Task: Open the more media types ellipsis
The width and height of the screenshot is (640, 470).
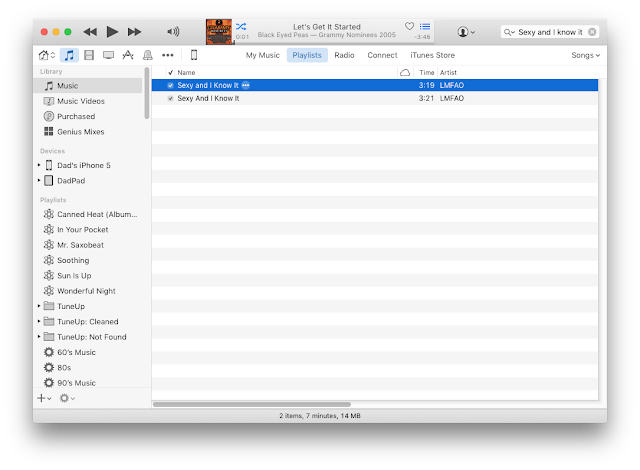Action: click(x=168, y=55)
